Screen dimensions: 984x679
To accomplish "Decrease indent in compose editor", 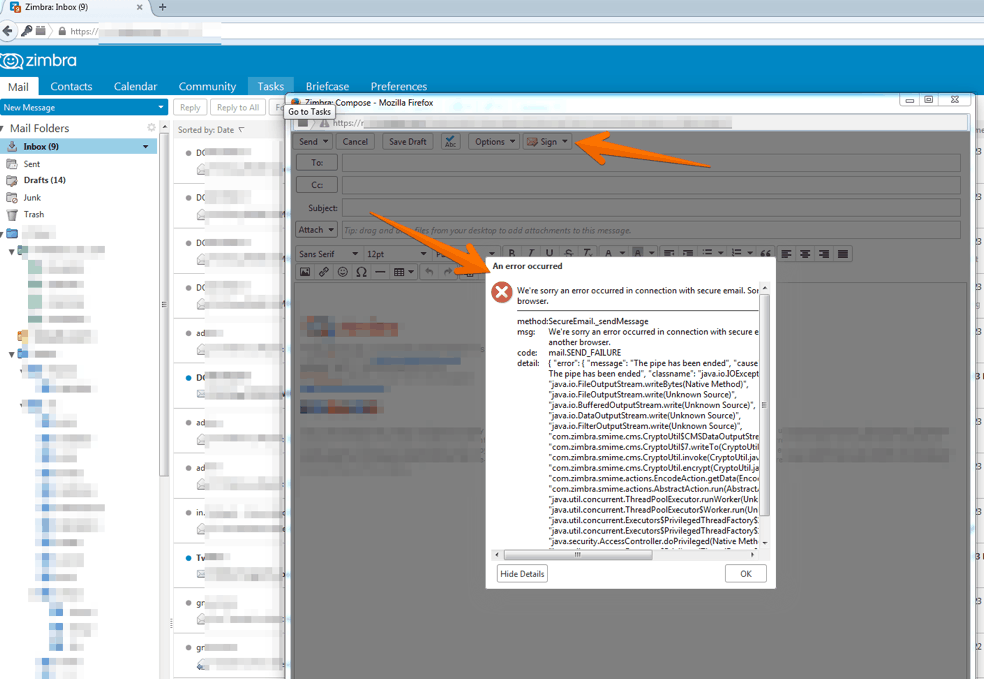I will coord(670,253).
